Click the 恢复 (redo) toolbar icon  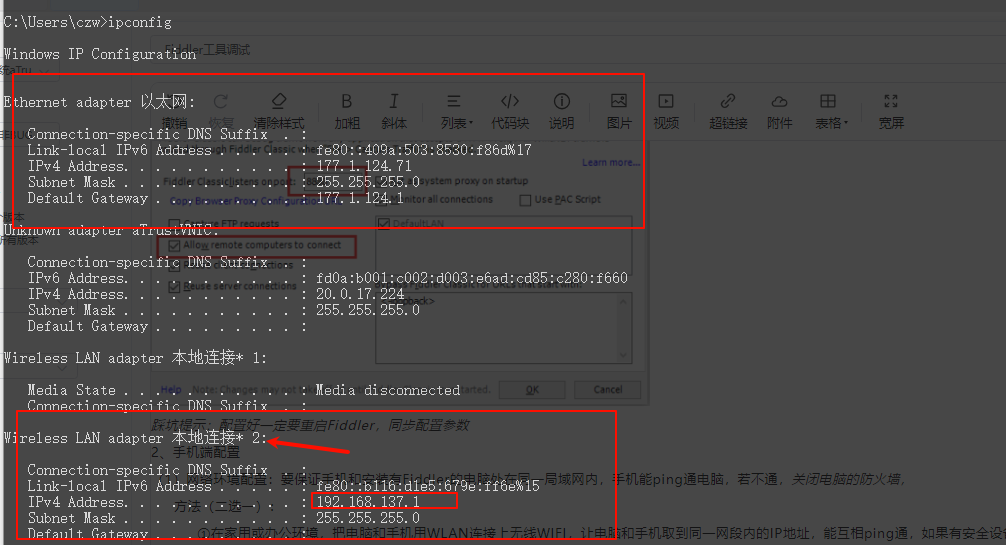(x=220, y=102)
